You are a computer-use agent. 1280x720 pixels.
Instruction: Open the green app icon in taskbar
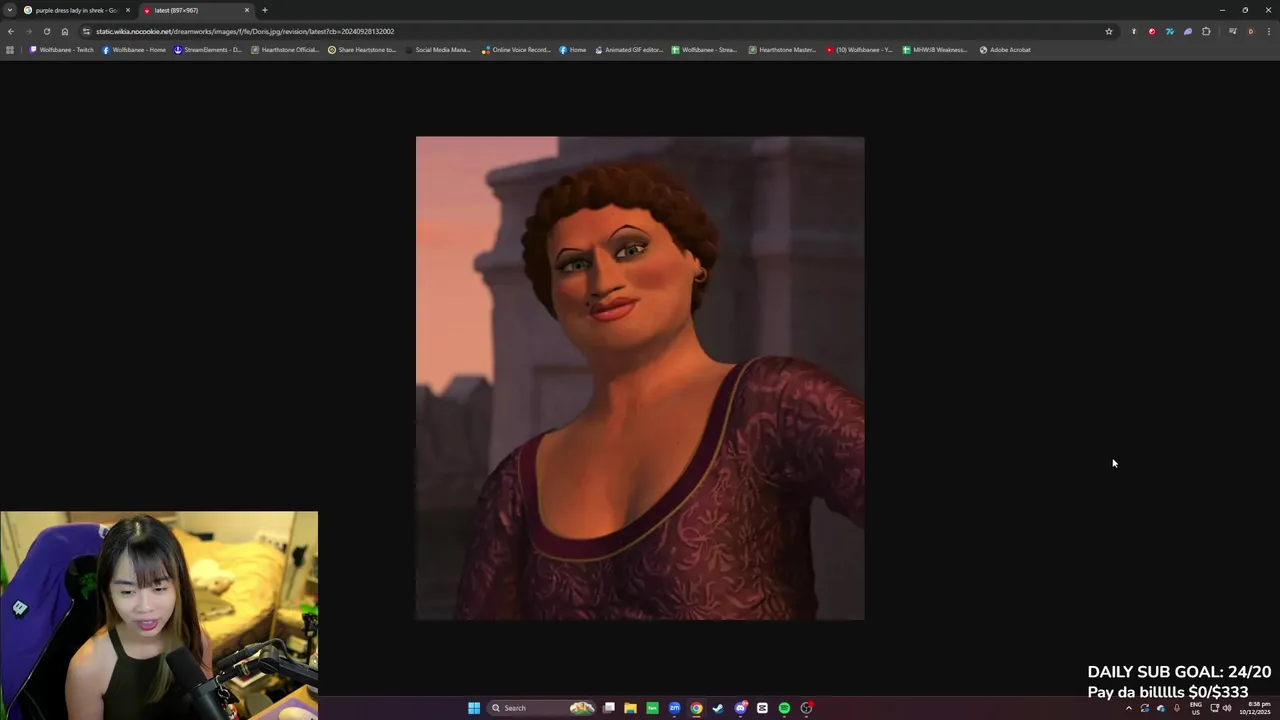pyautogui.click(x=652, y=708)
